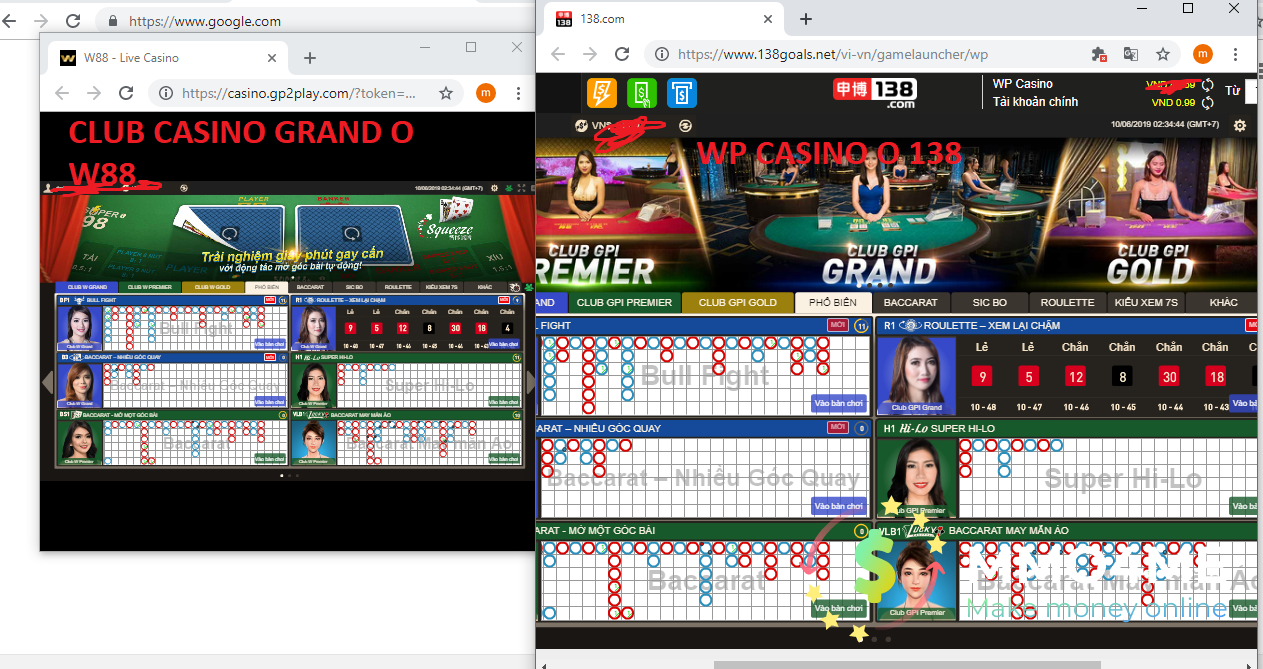Select CLUB W GRAND tab in W88 lobby

click(88, 287)
